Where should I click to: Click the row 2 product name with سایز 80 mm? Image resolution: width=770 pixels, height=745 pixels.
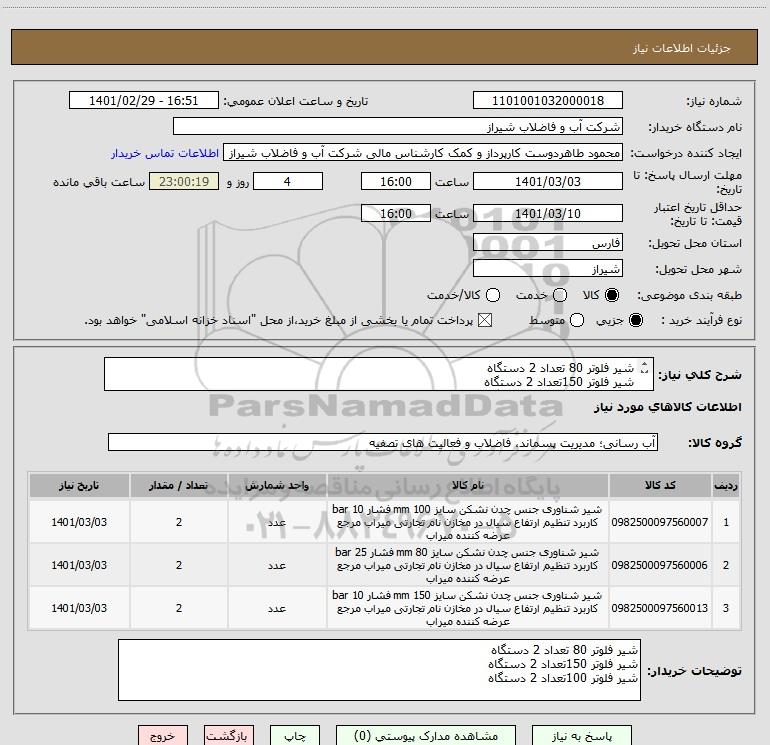coord(468,565)
